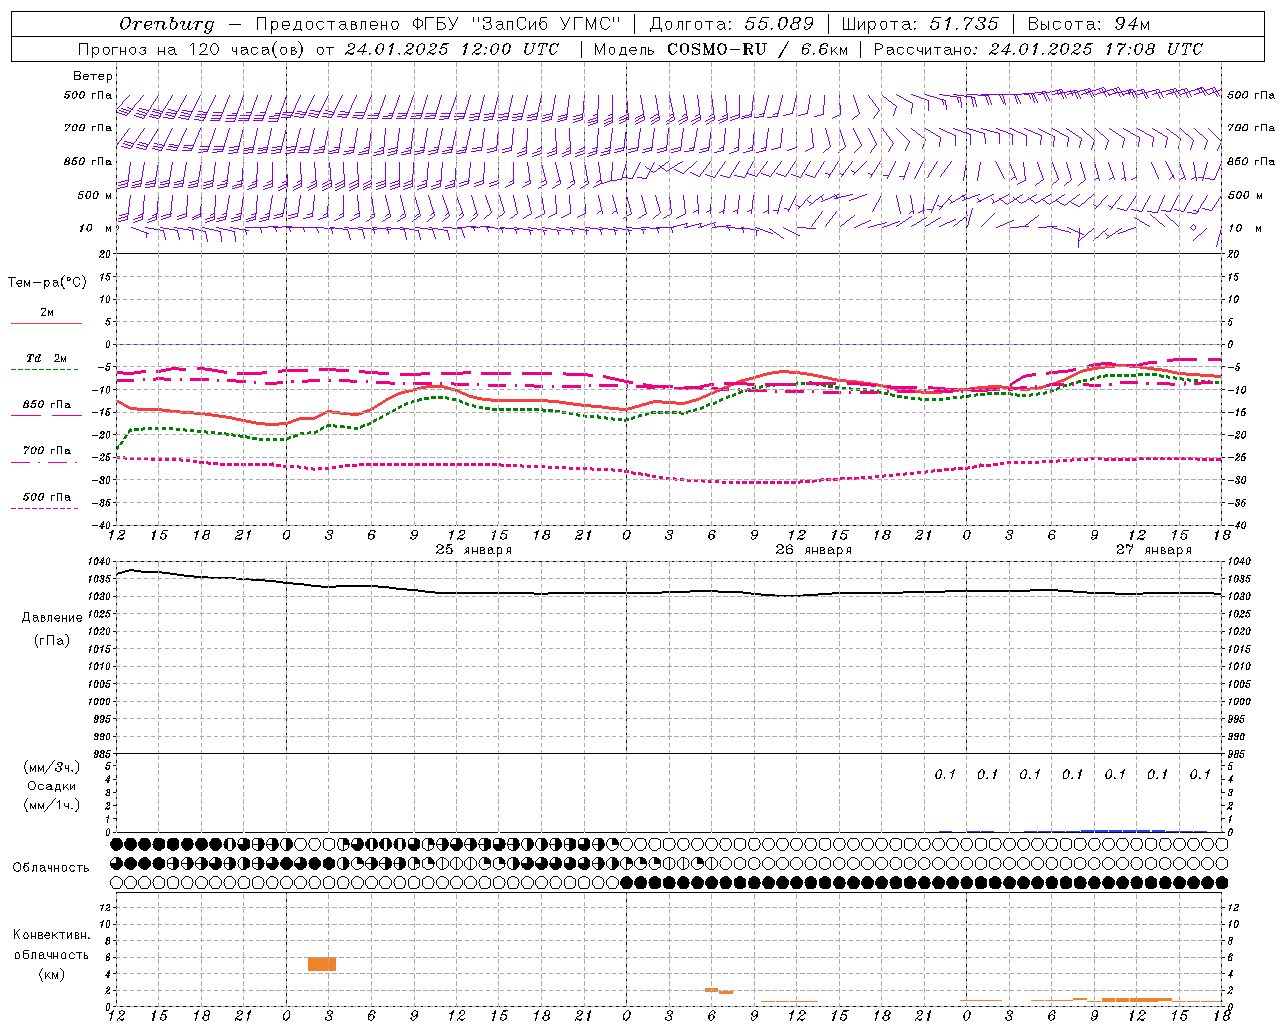
Task: Click the "Долгота: 55.089" header field
Action: click(732, 24)
